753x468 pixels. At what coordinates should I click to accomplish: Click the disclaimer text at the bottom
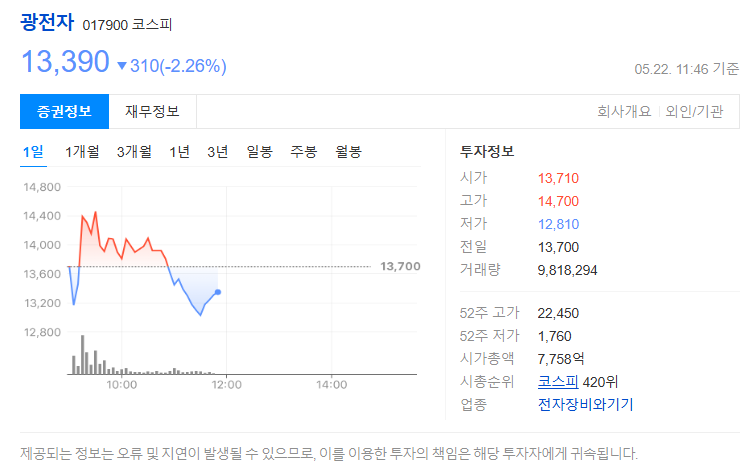point(329,454)
